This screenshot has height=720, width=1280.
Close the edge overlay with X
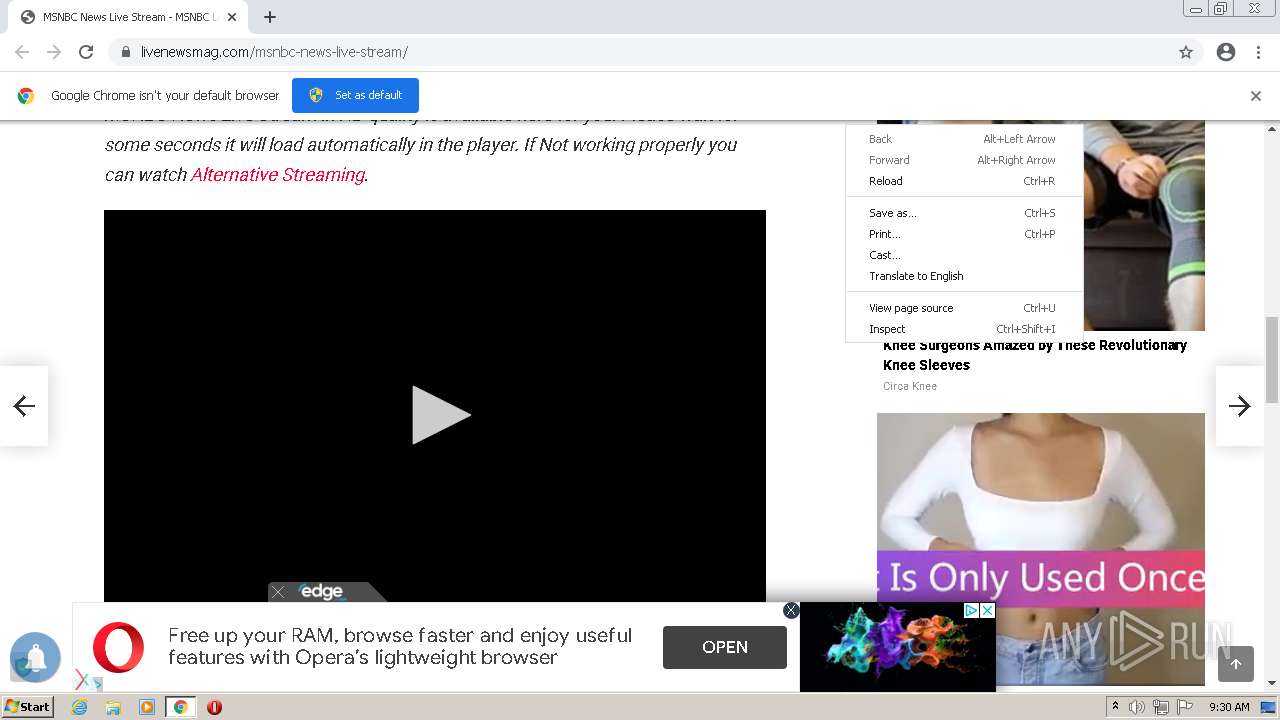click(x=278, y=592)
